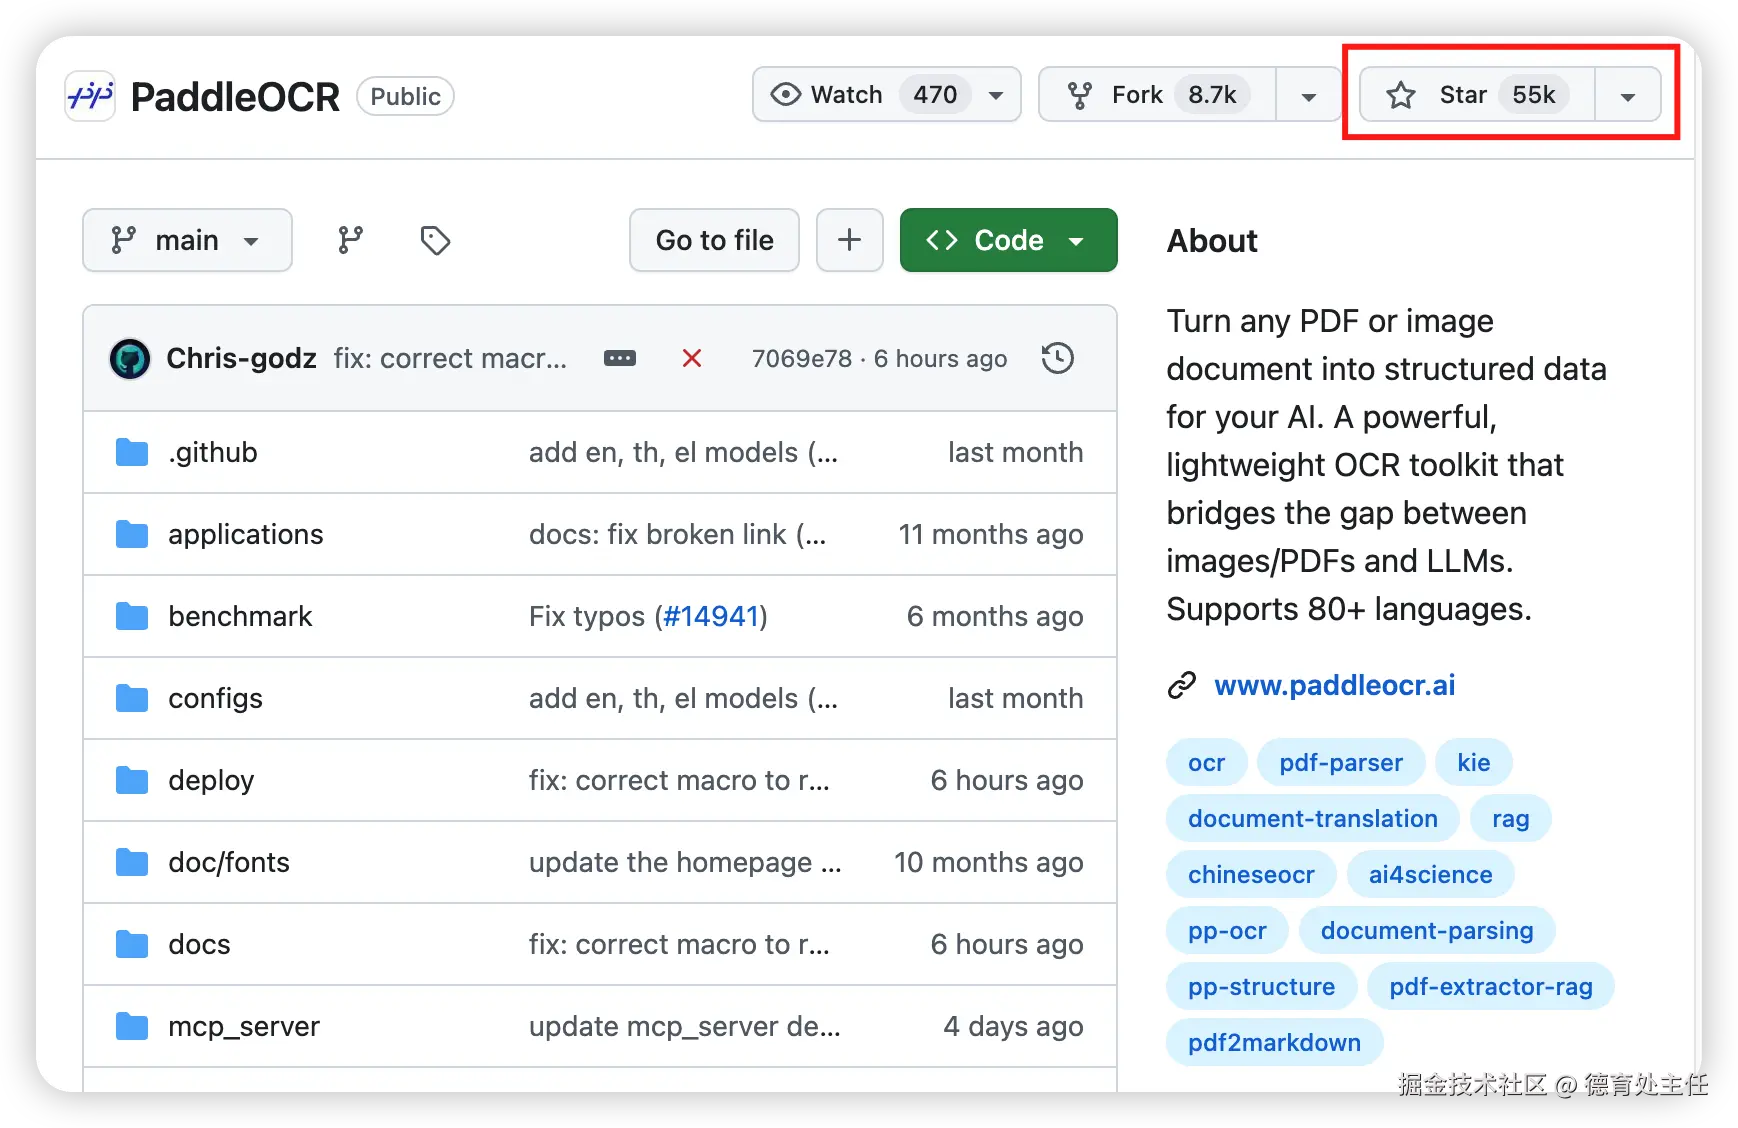1738x1128 pixels.
Task: Expand commit message ellipsis icon
Action: [x=620, y=358]
